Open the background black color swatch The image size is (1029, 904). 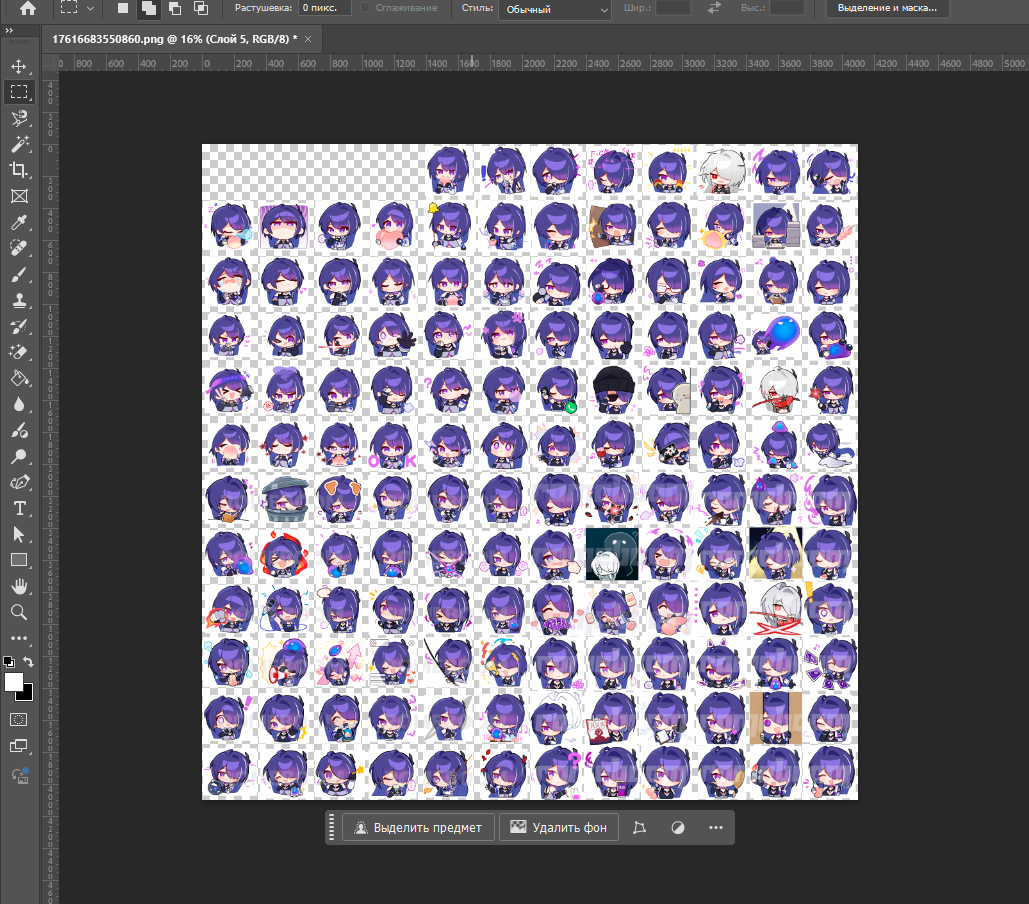tap(27, 694)
